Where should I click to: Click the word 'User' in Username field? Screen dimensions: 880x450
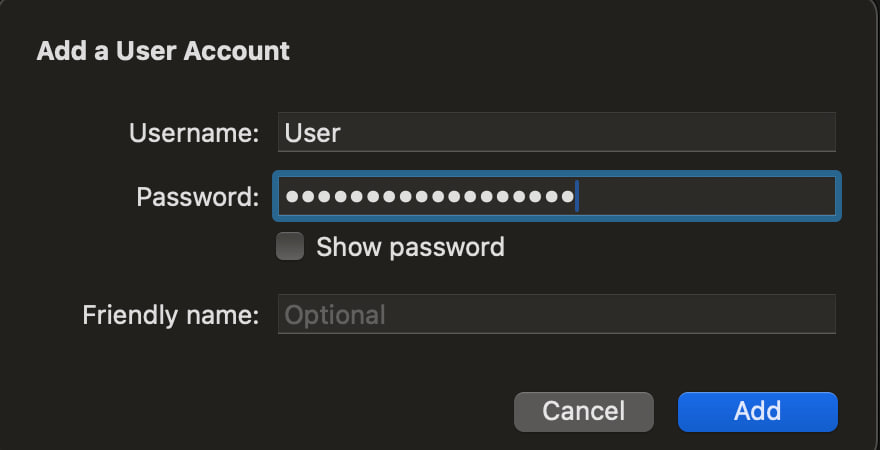coord(312,132)
